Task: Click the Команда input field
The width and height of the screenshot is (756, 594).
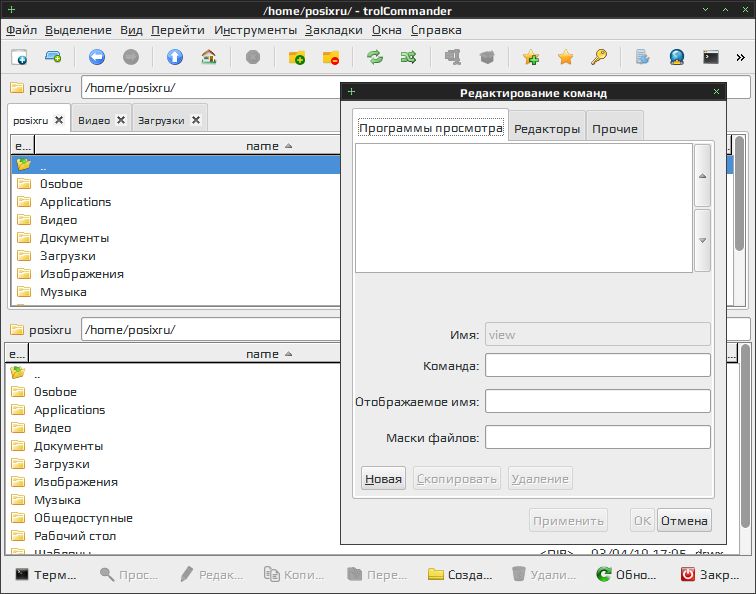Action: [597, 366]
